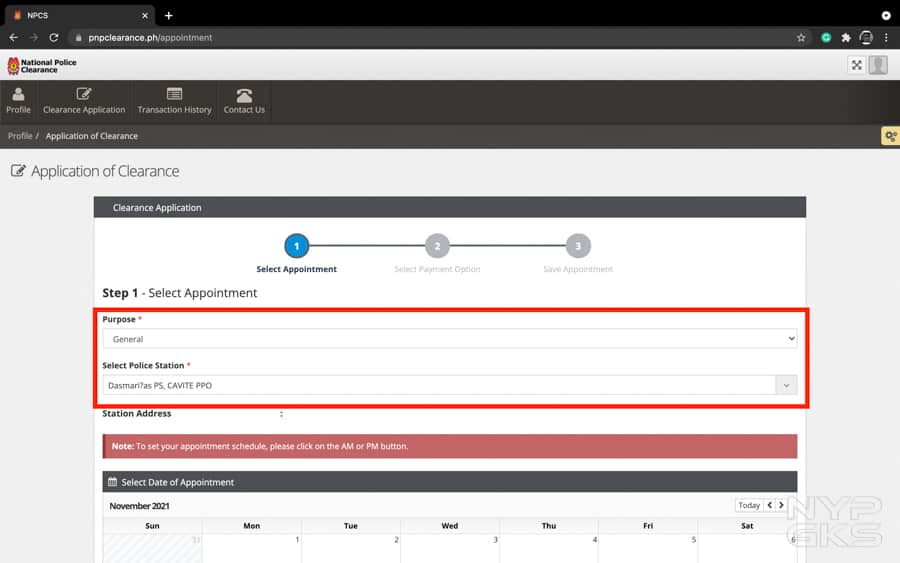Expand the Purpose dropdown

point(449,339)
